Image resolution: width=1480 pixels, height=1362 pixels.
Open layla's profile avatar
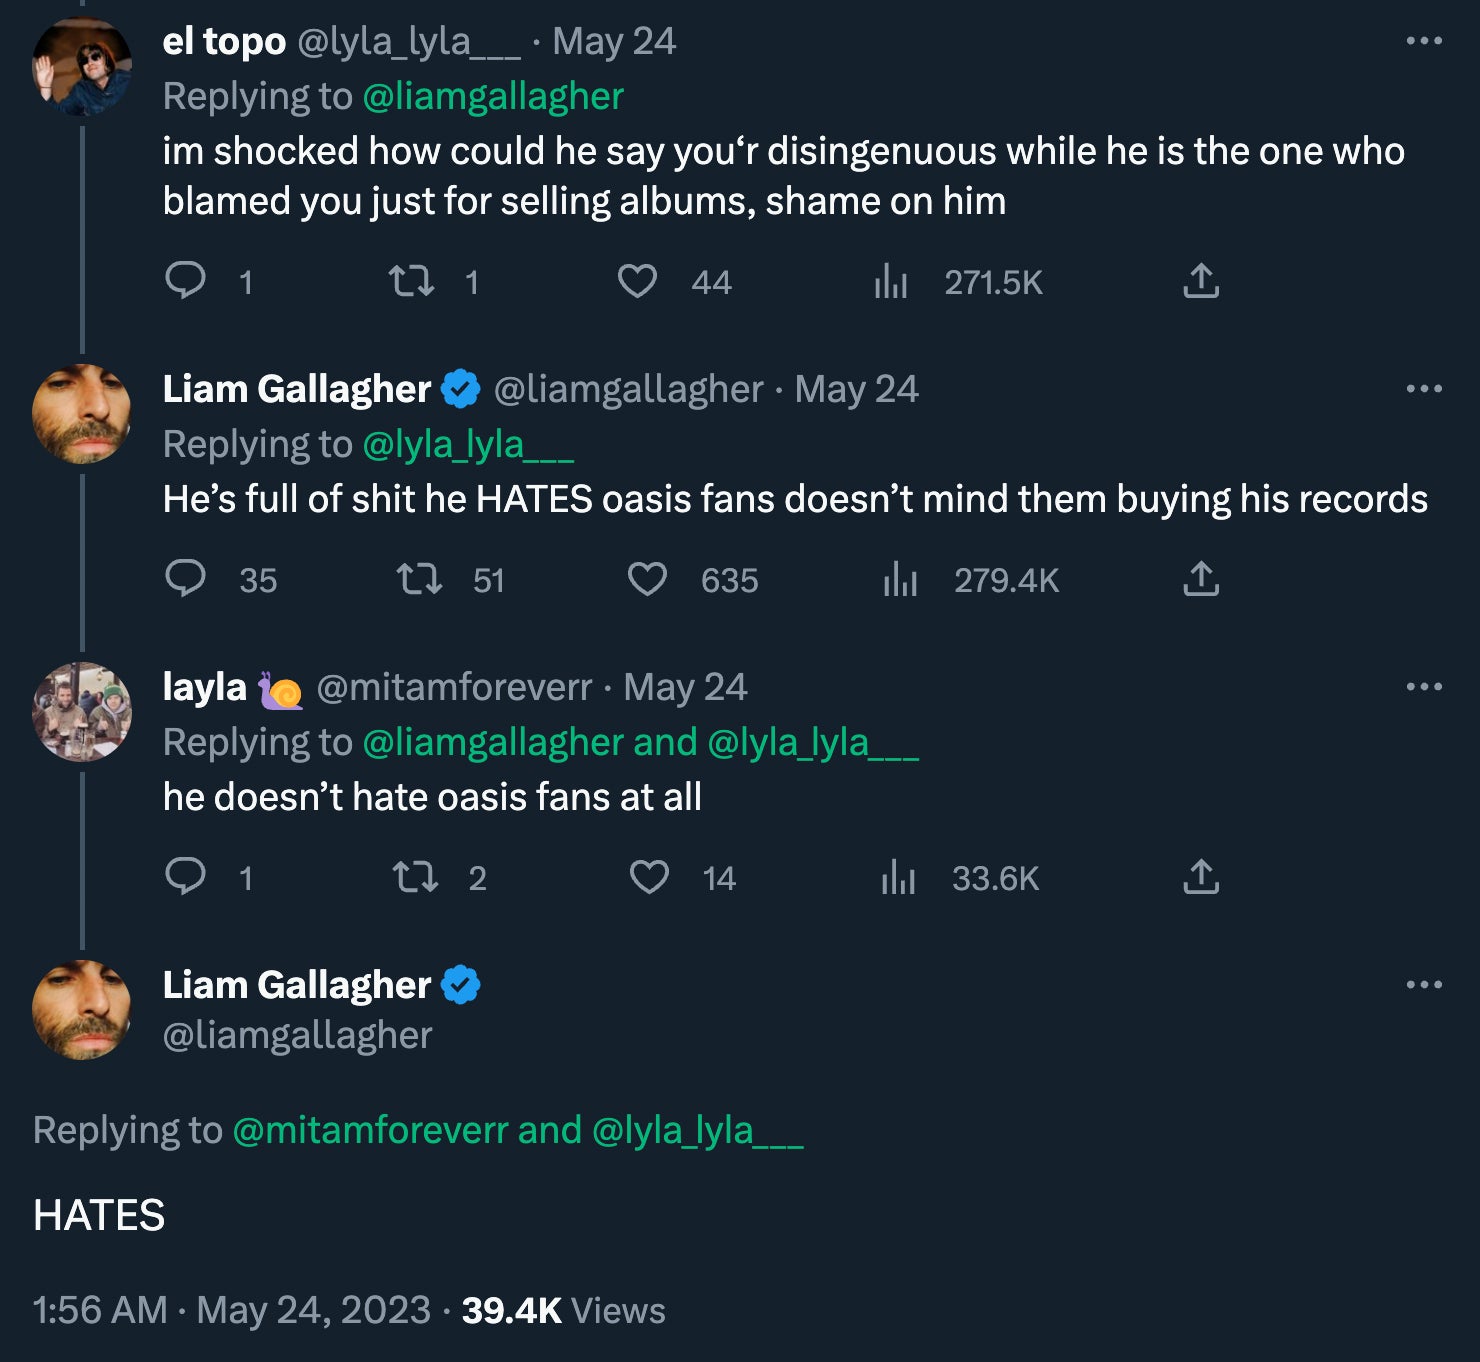82,712
